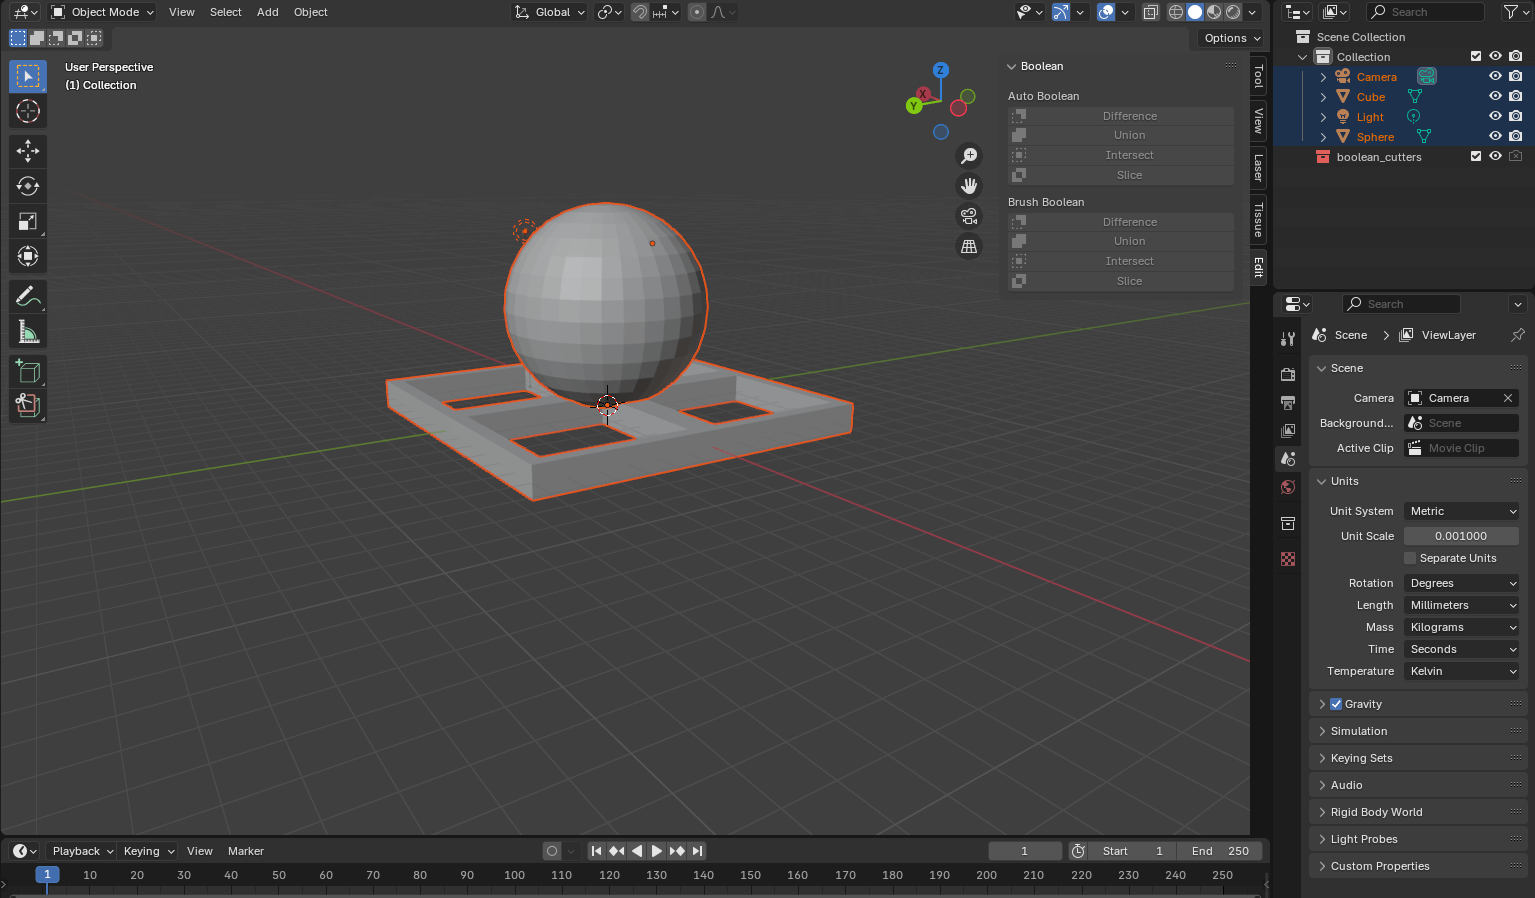Open the Add menu
This screenshot has width=1535, height=898.
click(268, 12)
